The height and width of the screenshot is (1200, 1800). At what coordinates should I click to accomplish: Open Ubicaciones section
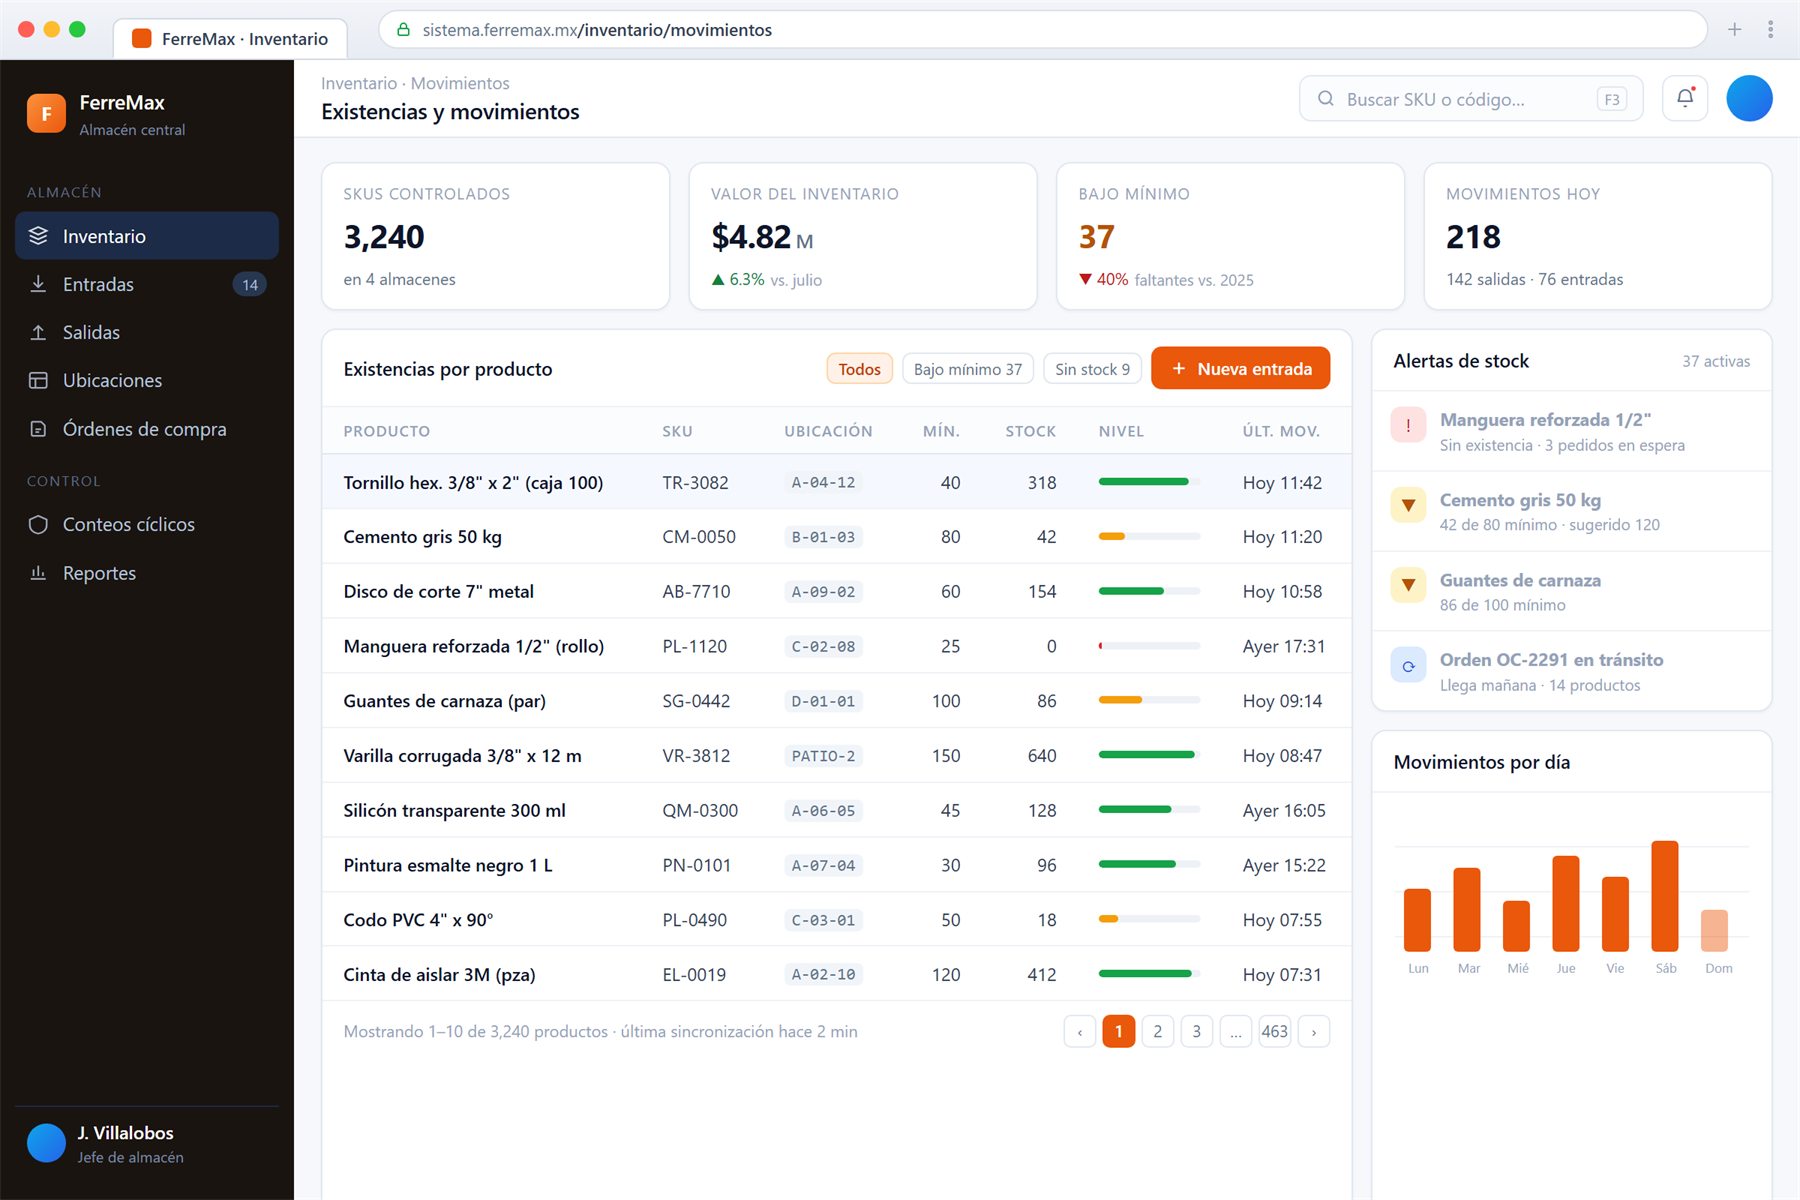(x=147, y=380)
